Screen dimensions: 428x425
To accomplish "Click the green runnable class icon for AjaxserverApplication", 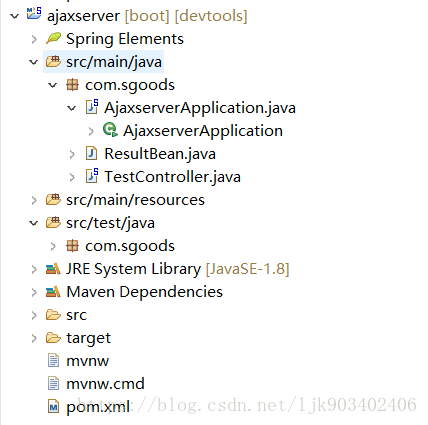I will point(110,130).
